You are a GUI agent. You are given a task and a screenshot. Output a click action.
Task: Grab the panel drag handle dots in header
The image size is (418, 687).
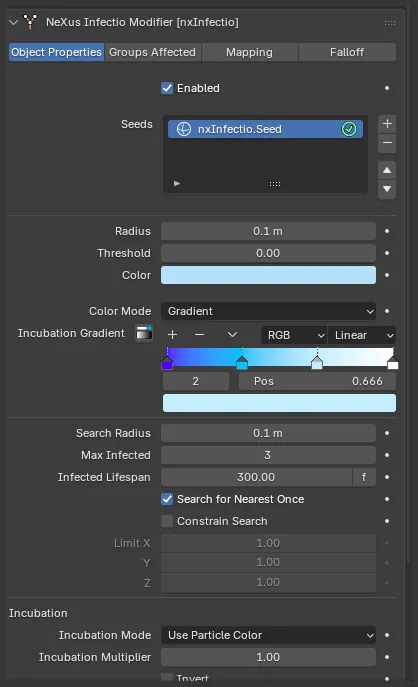390,22
